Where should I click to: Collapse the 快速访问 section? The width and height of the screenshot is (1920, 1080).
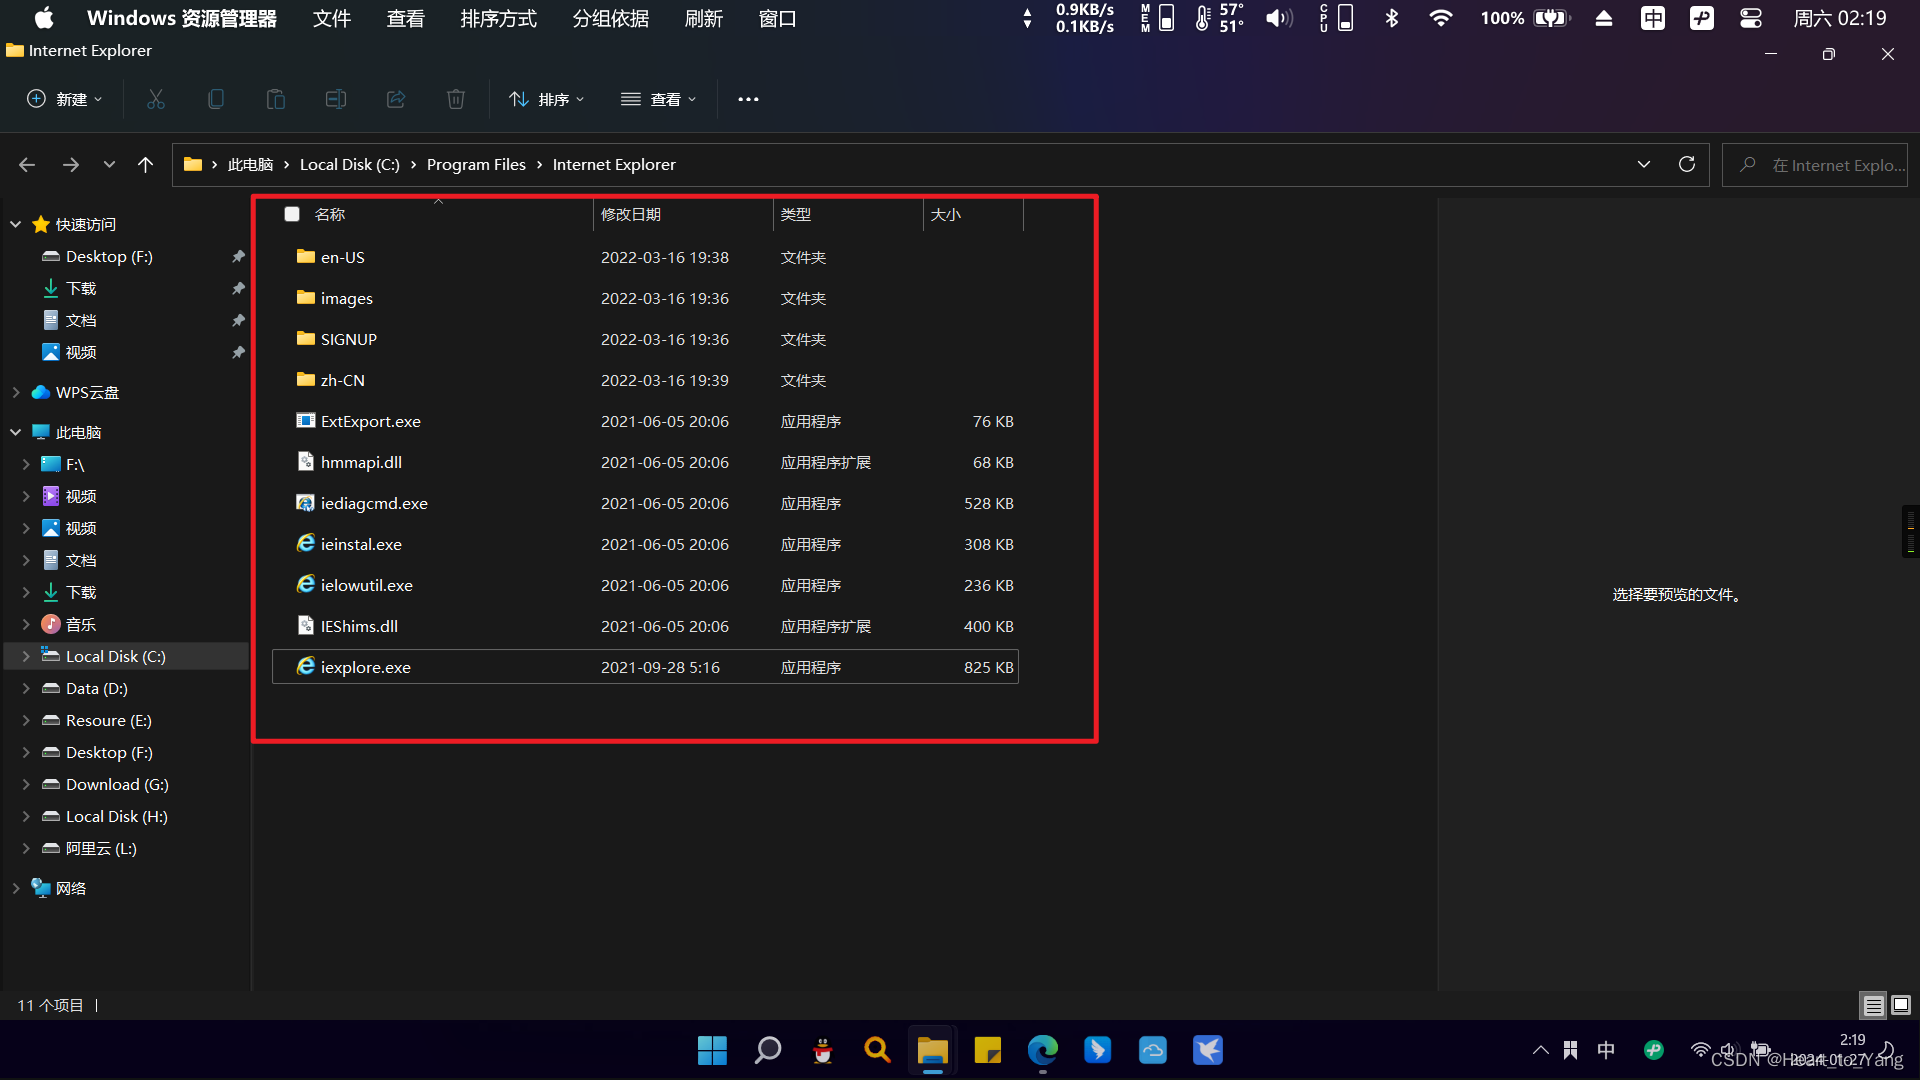(x=16, y=224)
